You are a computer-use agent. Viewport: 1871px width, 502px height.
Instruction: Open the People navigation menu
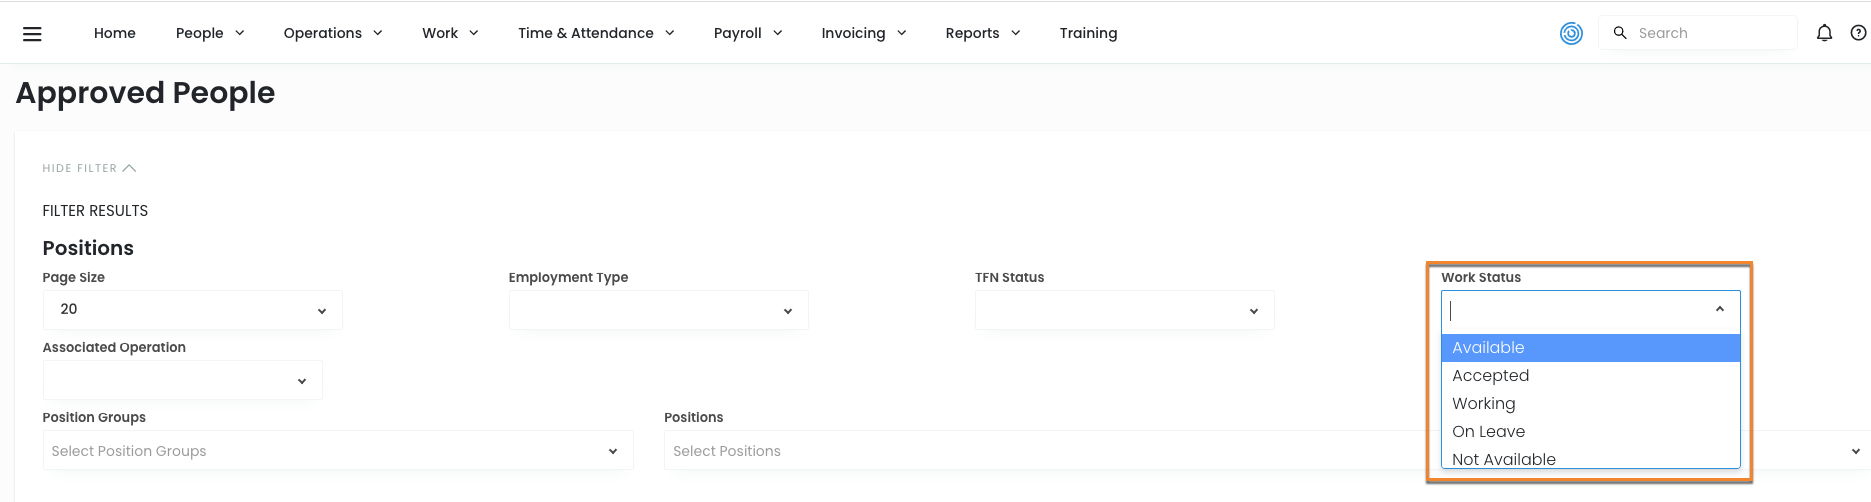(x=209, y=33)
